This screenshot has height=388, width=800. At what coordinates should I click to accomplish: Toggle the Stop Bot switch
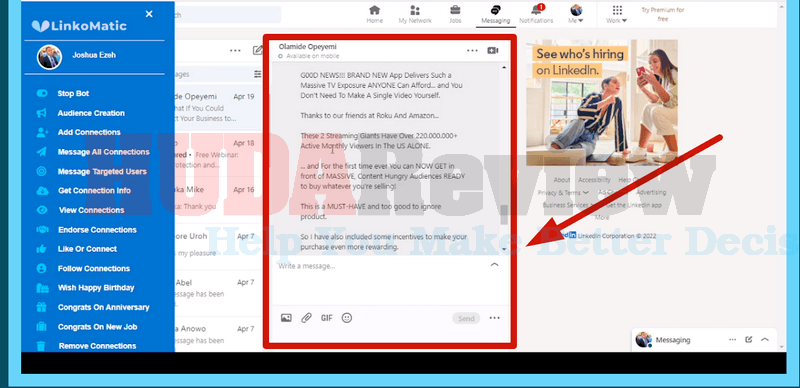[x=42, y=93]
